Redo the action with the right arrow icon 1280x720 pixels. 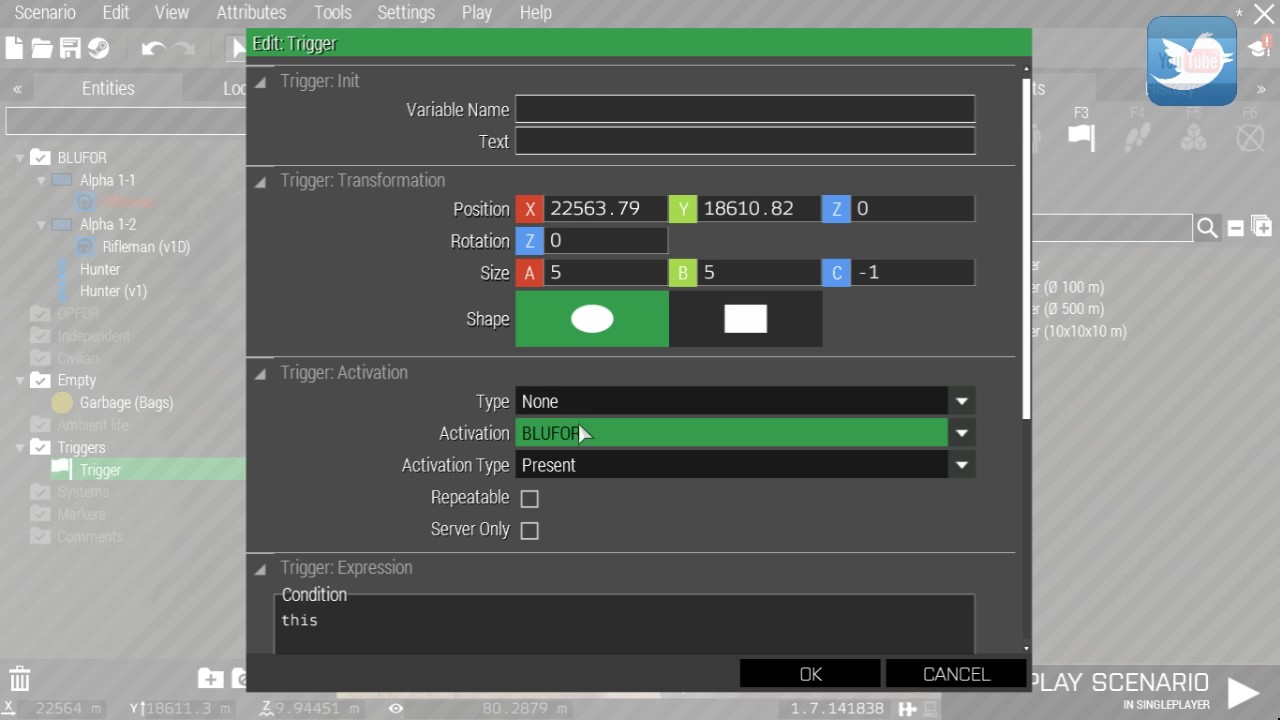click(184, 48)
